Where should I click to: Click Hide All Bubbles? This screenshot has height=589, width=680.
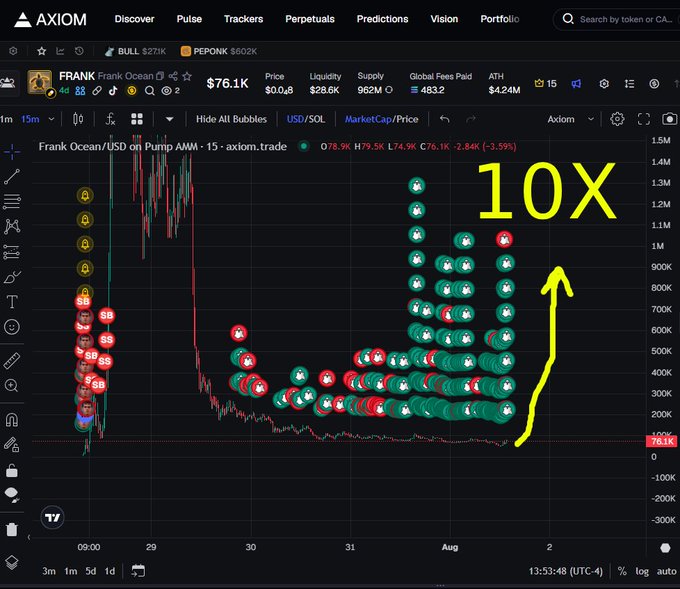(231, 119)
